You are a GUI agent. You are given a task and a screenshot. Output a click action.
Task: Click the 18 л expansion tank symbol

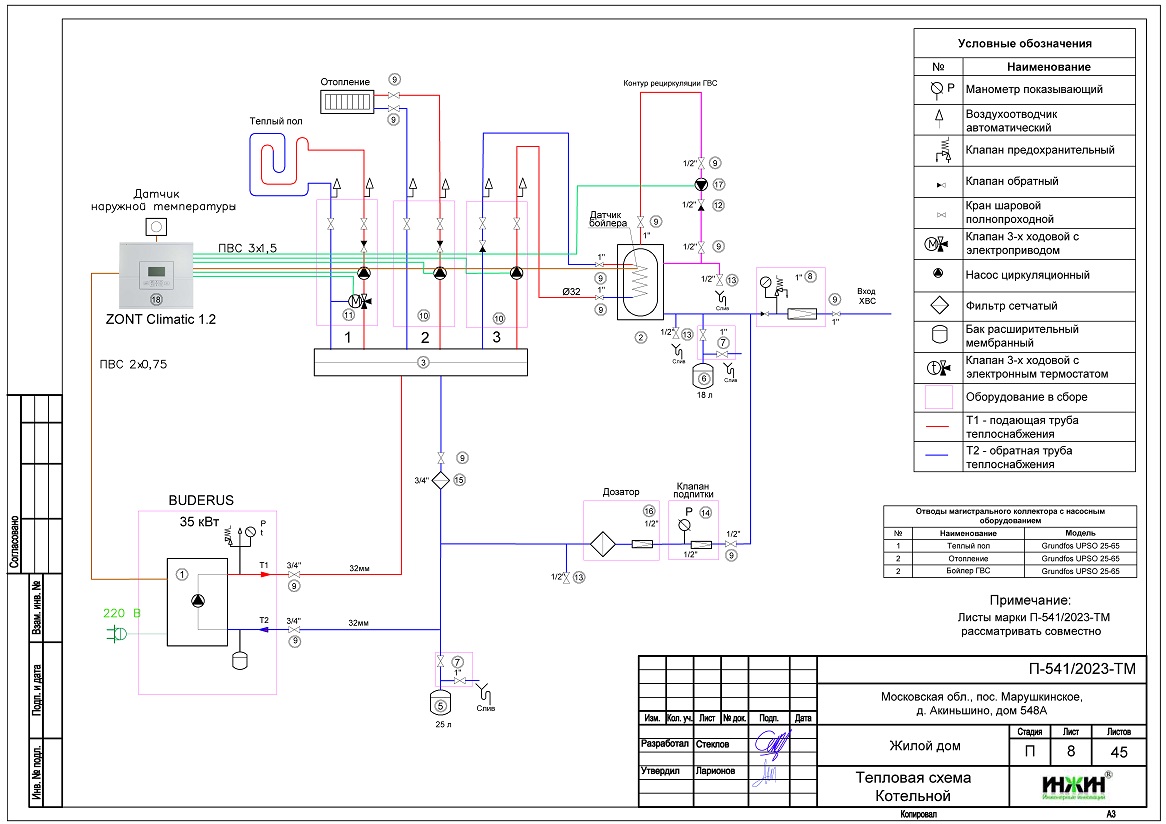703,376
